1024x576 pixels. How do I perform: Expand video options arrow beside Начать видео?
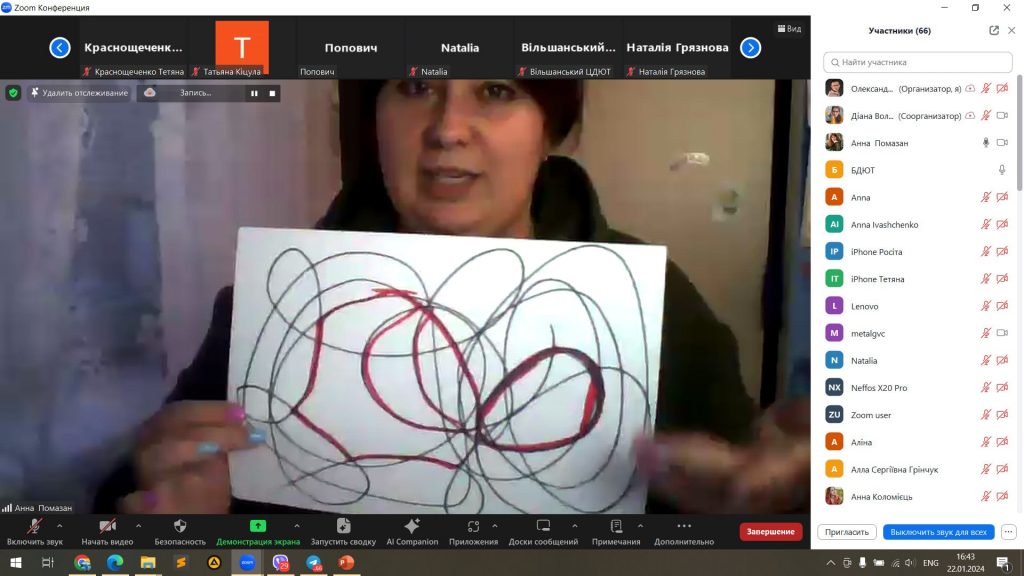click(x=138, y=525)
